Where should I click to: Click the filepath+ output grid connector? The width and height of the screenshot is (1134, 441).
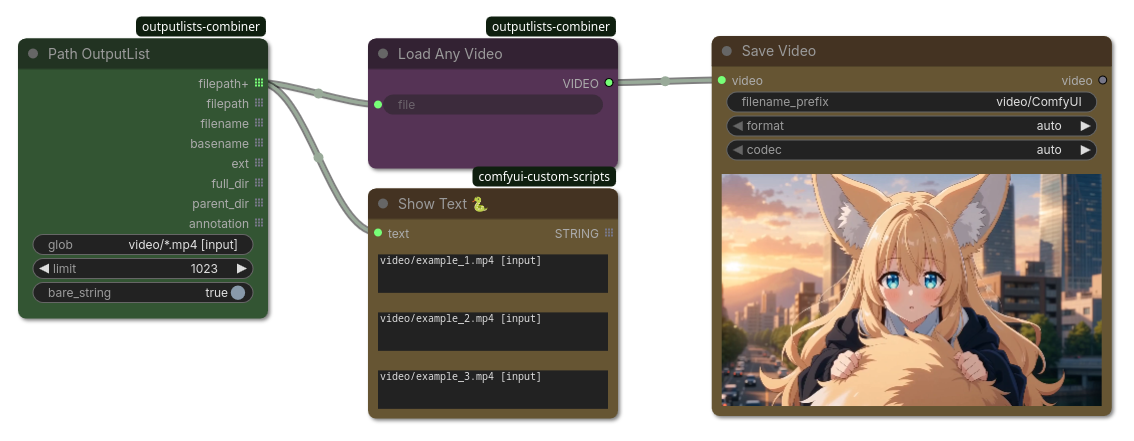coord(259,83)
